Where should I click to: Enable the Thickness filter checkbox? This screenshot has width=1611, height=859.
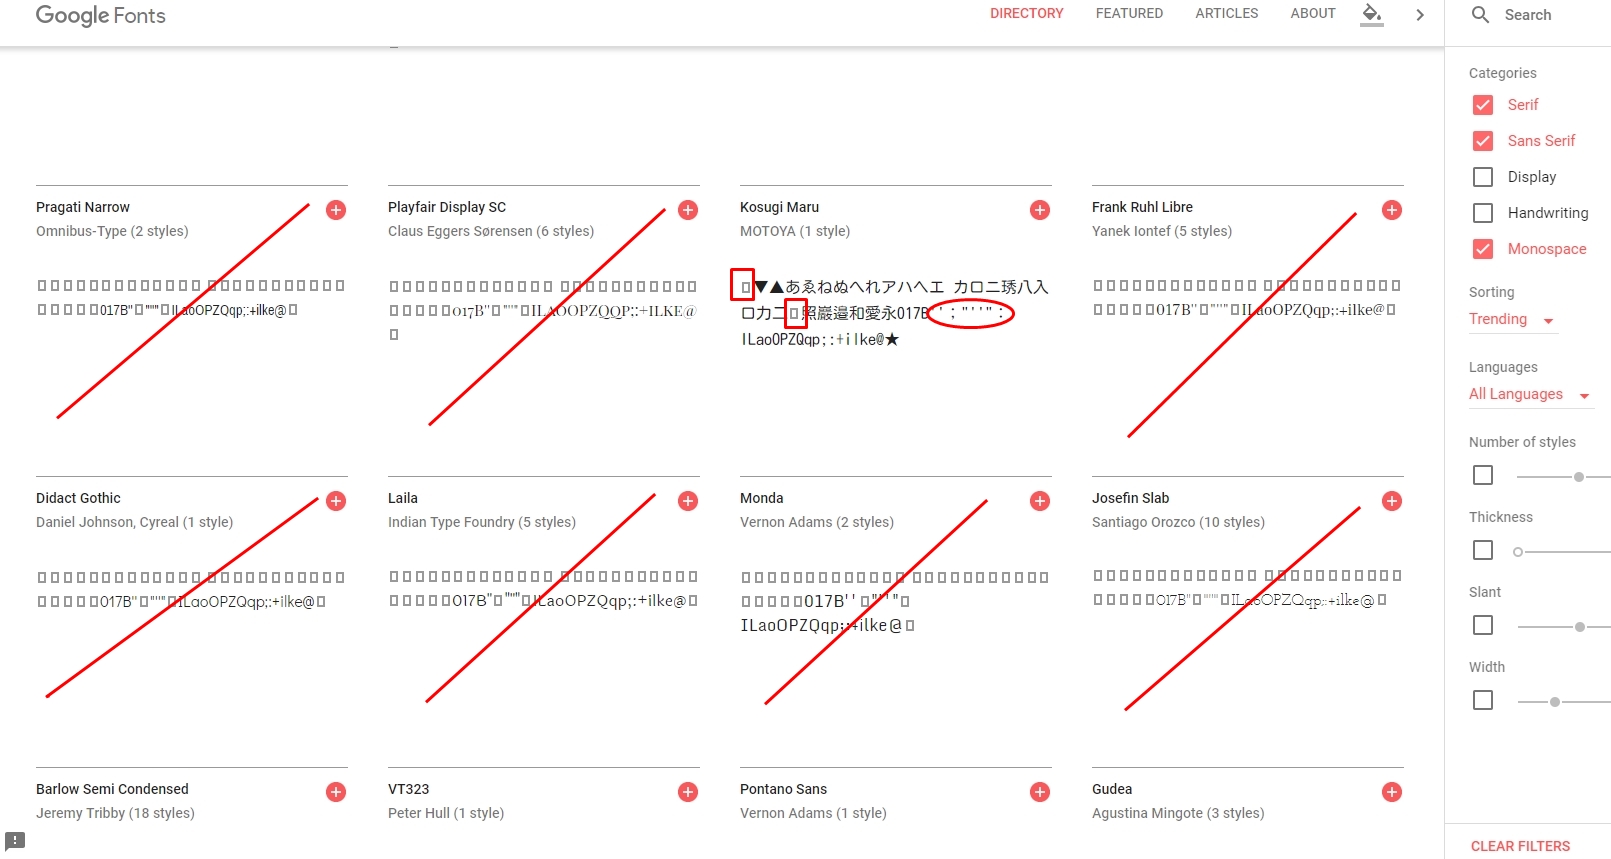[x=1483, y=550]
